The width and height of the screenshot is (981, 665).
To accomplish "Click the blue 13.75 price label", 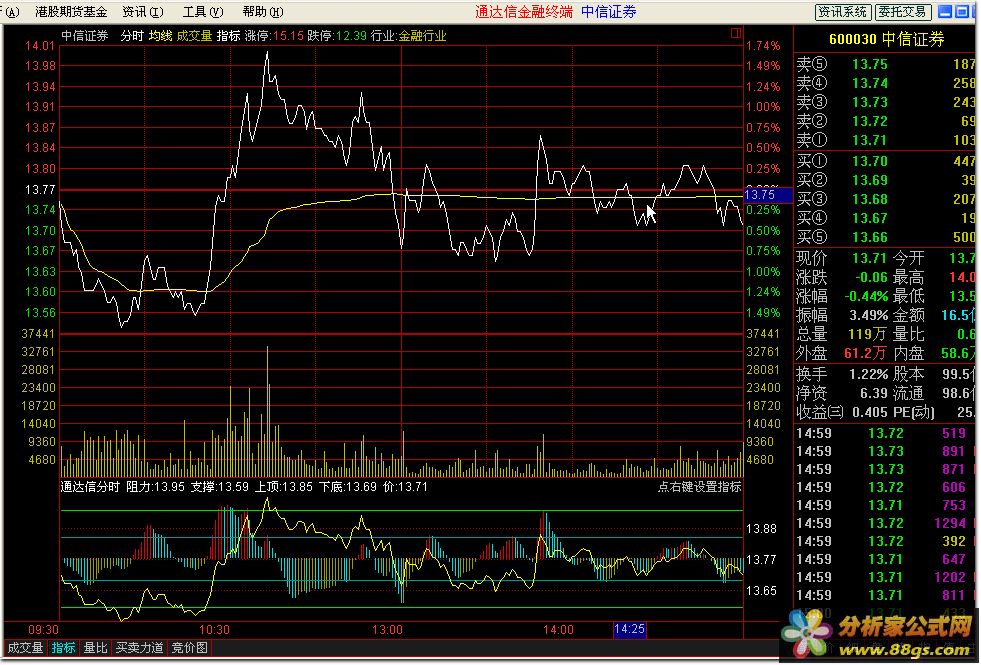I will point(768,195).
